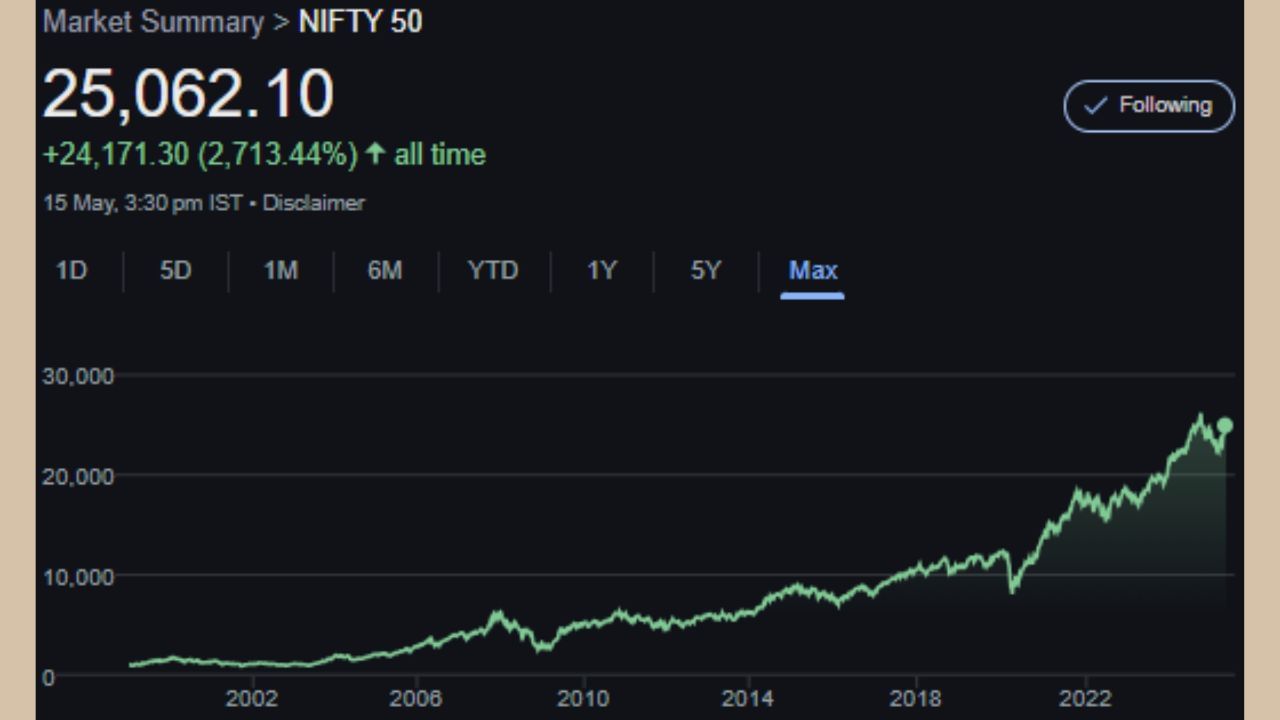
Task: Click the 2010 x-axis label
Action: [x=583, y=697]
